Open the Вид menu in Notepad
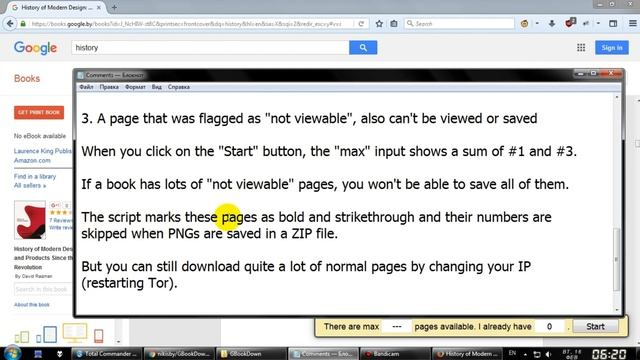Screen dimensions: 640x360 157,87
